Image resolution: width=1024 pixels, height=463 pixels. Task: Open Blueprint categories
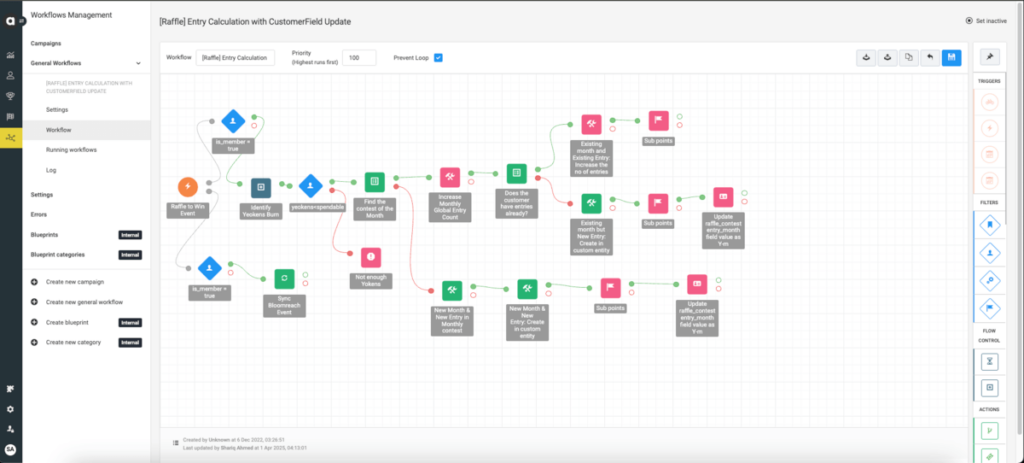pos(57,255)
